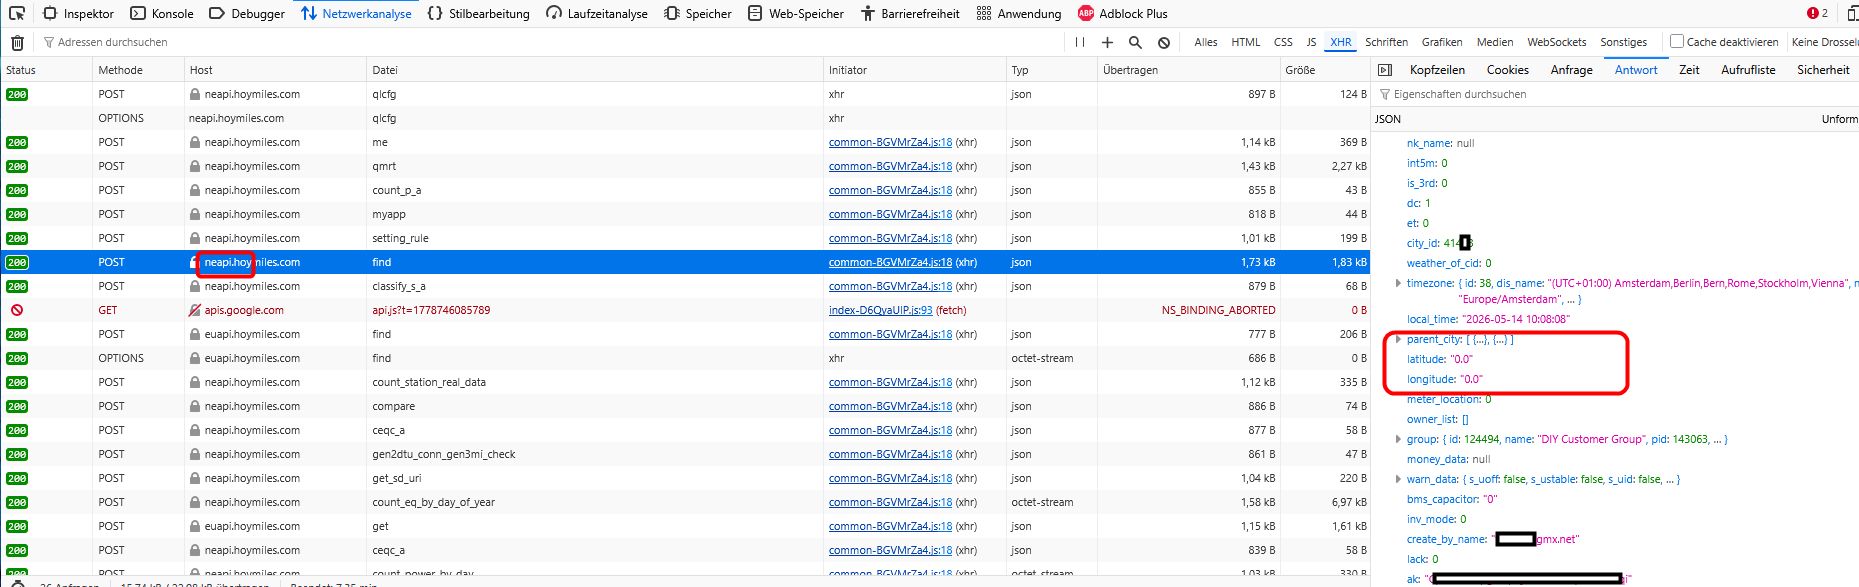Click 200 badge in get_sd_uri row

pyautogui.click(x=17, y=478)
